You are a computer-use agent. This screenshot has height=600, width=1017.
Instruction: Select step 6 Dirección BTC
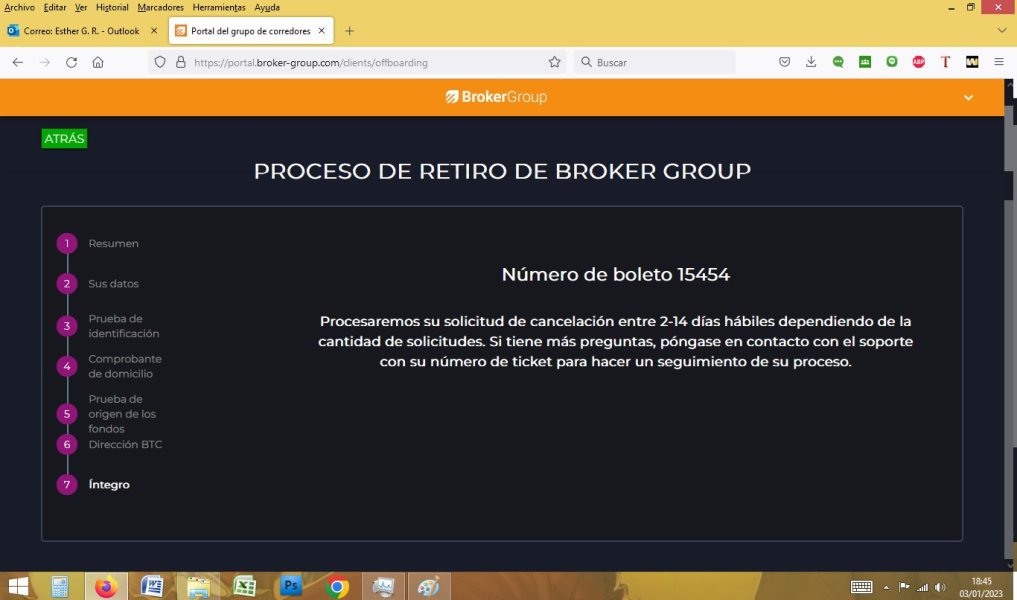[x=110, y=444]
